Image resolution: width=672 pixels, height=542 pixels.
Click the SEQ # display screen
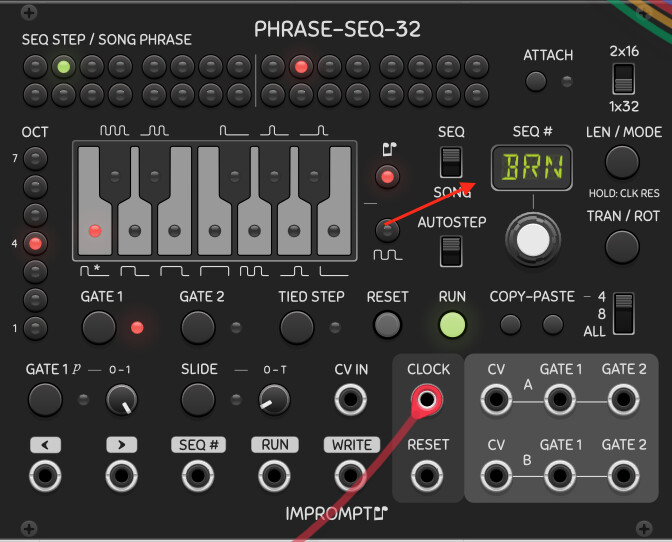[x=533, y=166]
